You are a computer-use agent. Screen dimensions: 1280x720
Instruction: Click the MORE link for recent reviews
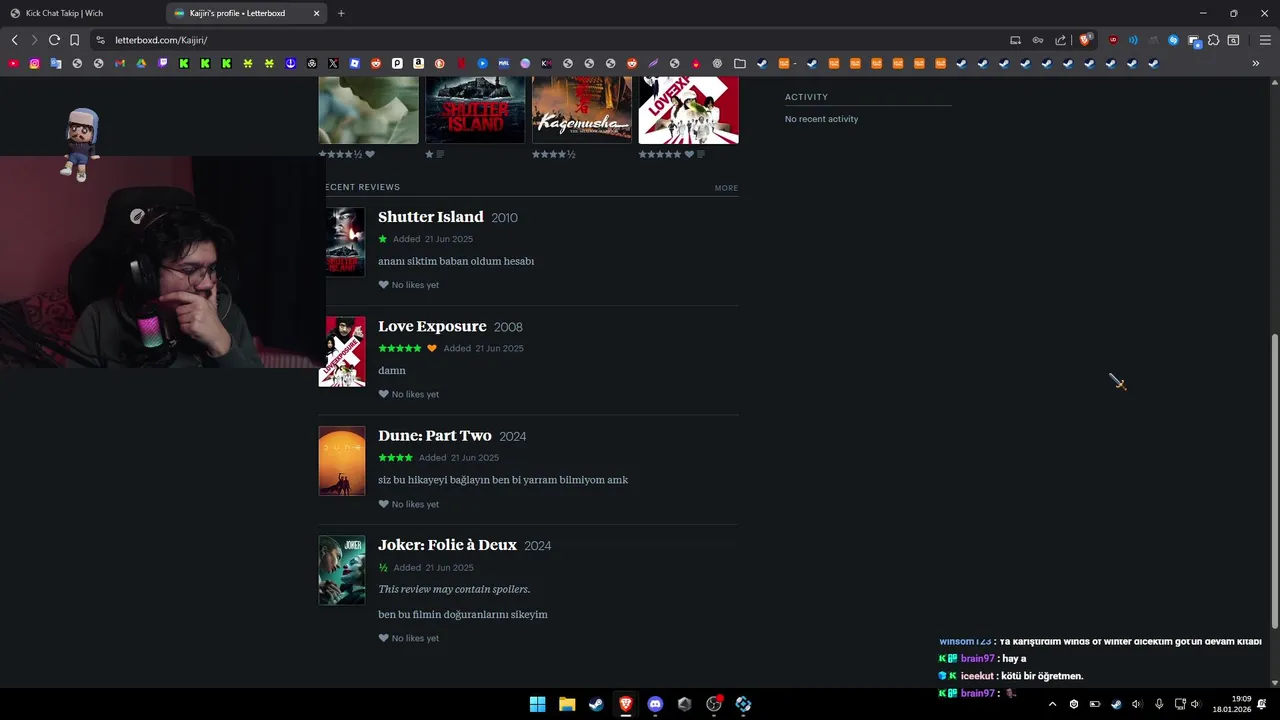point(726,188)
